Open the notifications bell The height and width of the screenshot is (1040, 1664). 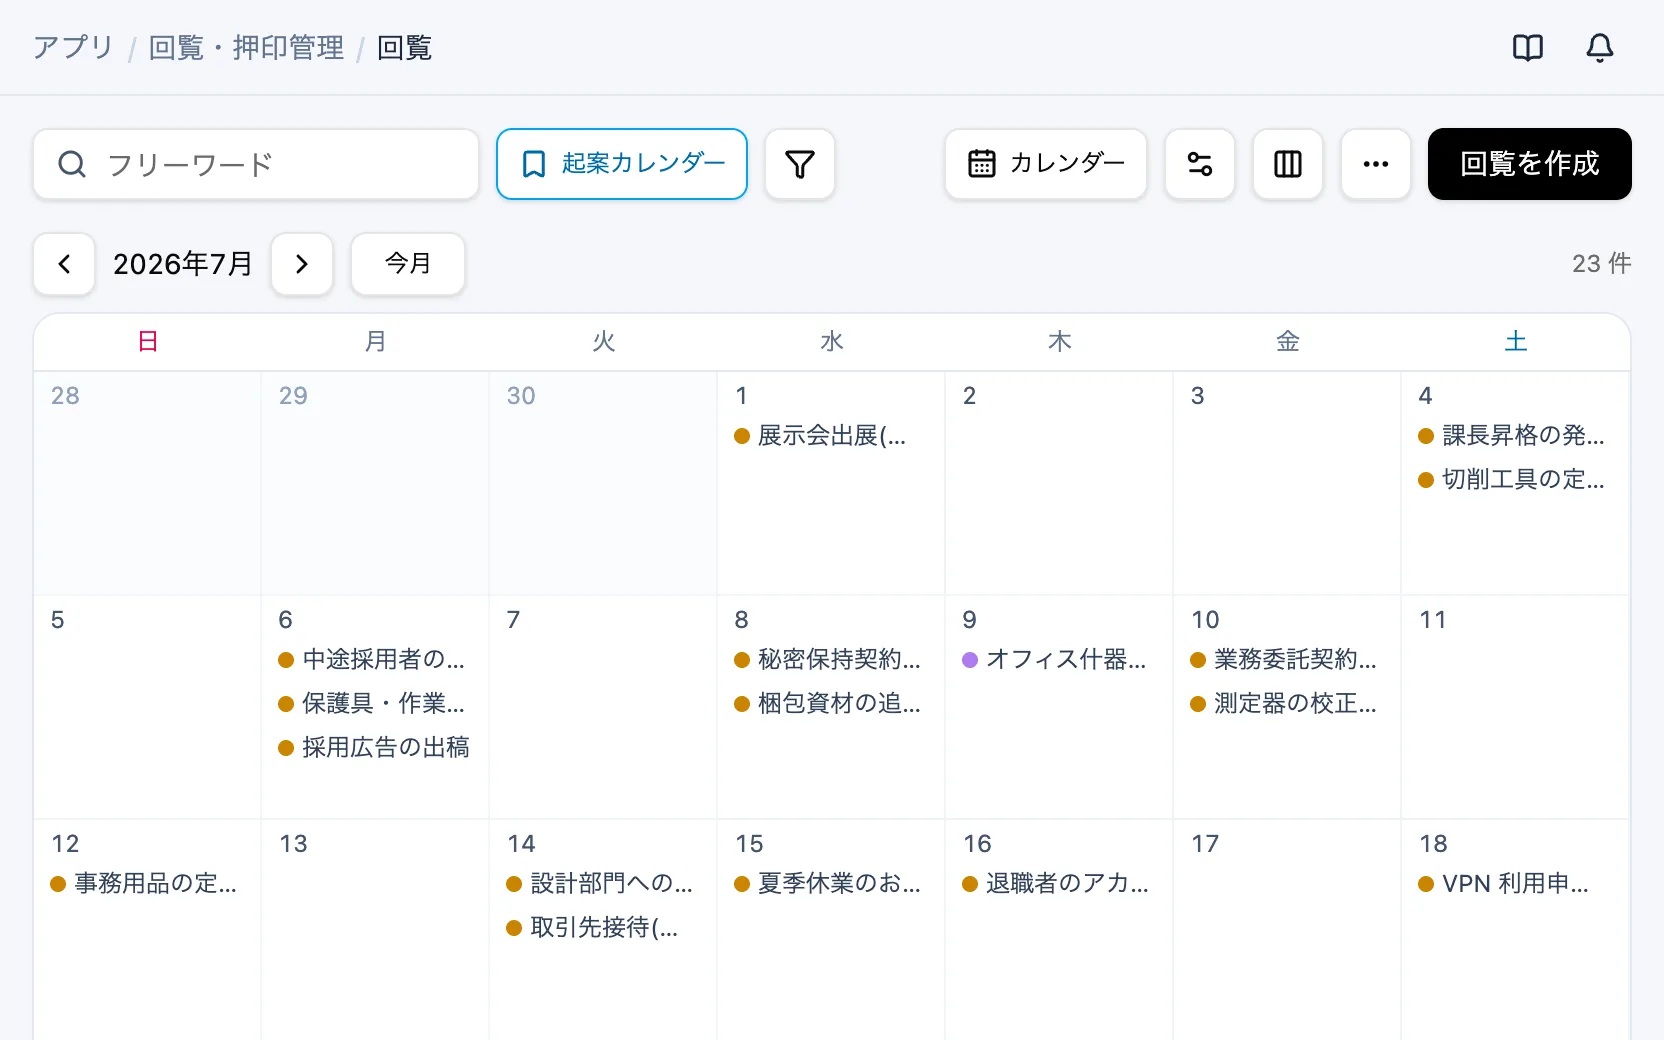(1600, 48)
